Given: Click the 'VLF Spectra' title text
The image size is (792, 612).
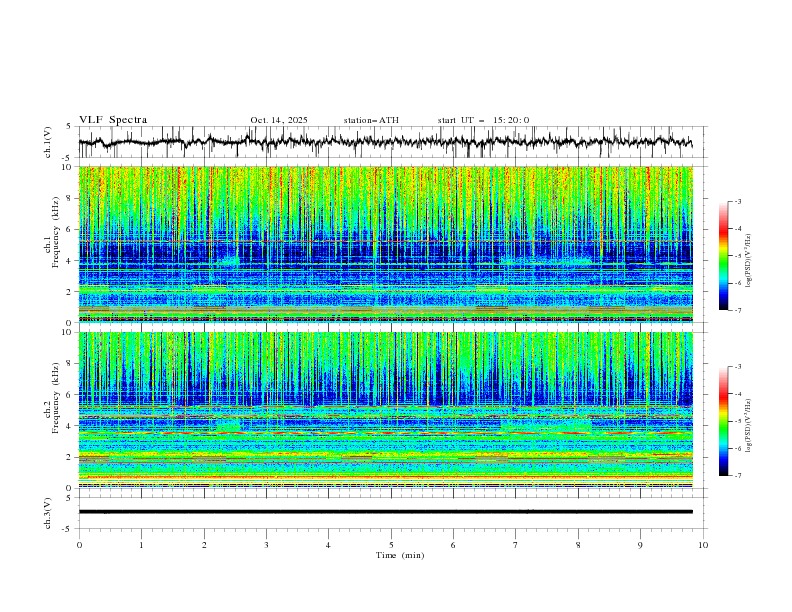Looking at the screenshot, I should [x=113, y=120].
